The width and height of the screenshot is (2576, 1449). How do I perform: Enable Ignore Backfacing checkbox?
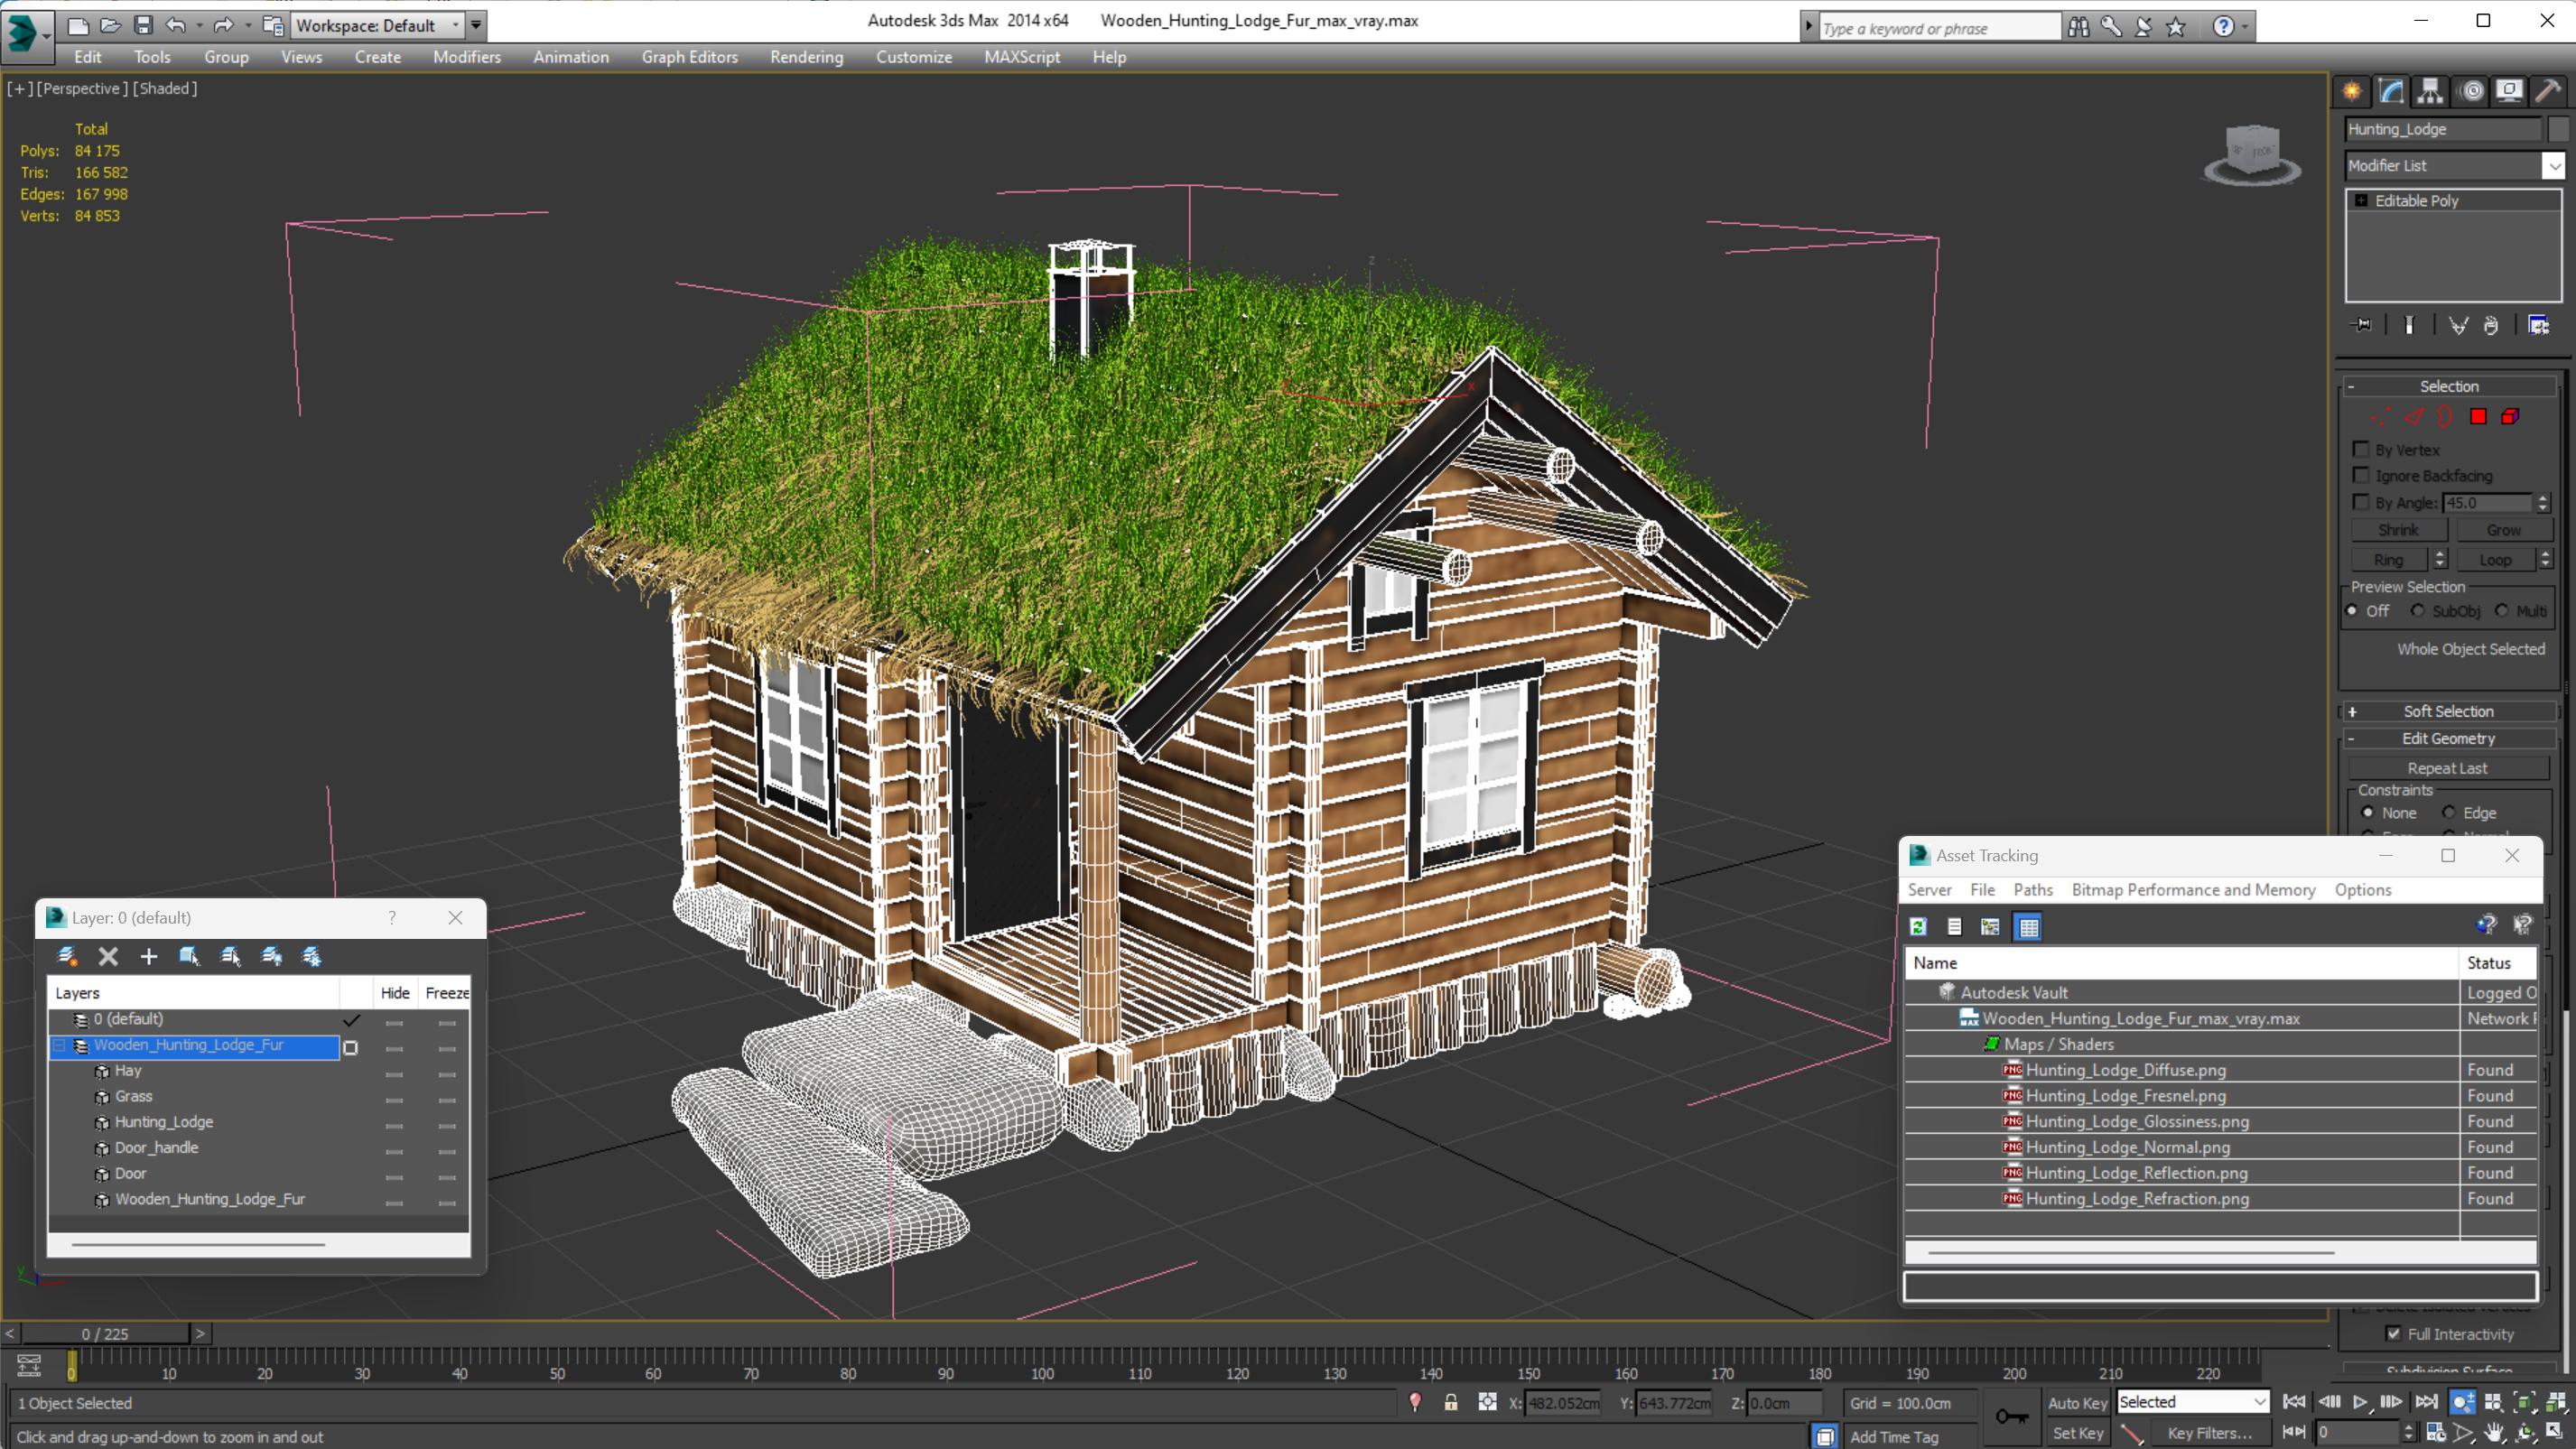[x=2362, y=475]
